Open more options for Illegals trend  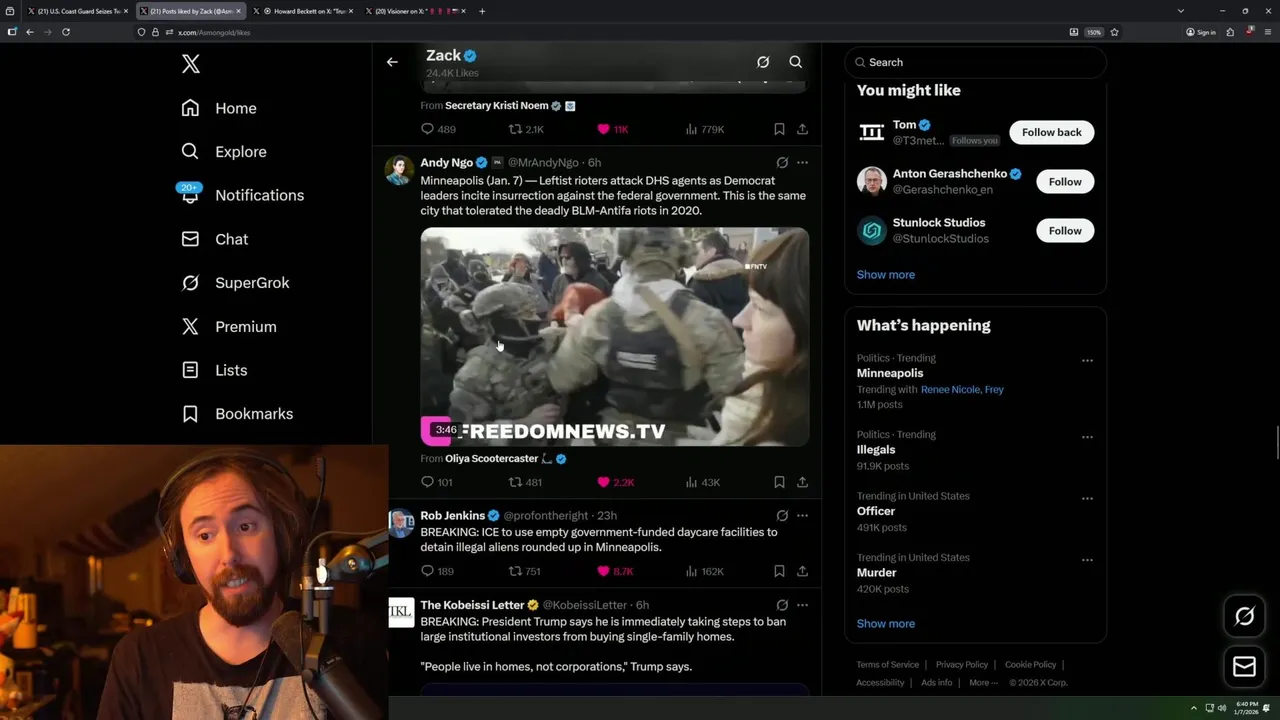[x=1087, y=437]
